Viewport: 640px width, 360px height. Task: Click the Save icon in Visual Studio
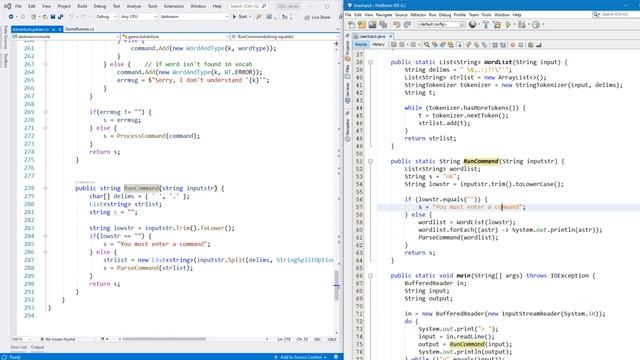pos(53,17)
